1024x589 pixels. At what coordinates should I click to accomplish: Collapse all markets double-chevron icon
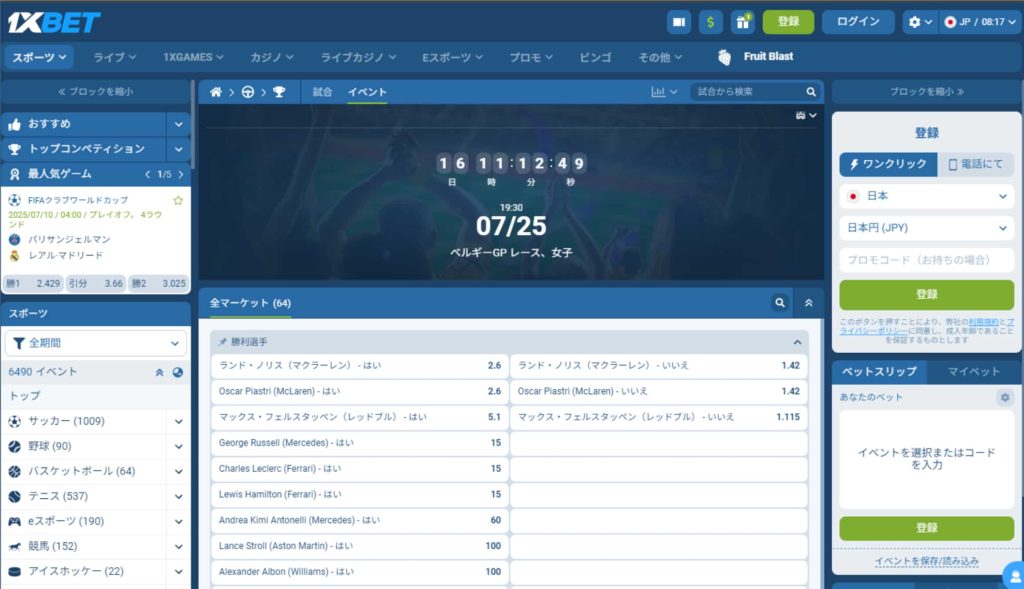point(808,303)
